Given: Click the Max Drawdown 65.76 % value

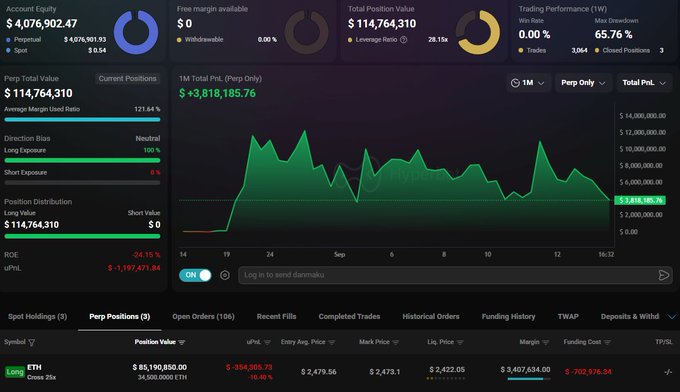Looking at the screenshot, I should [x=613, y=34].
